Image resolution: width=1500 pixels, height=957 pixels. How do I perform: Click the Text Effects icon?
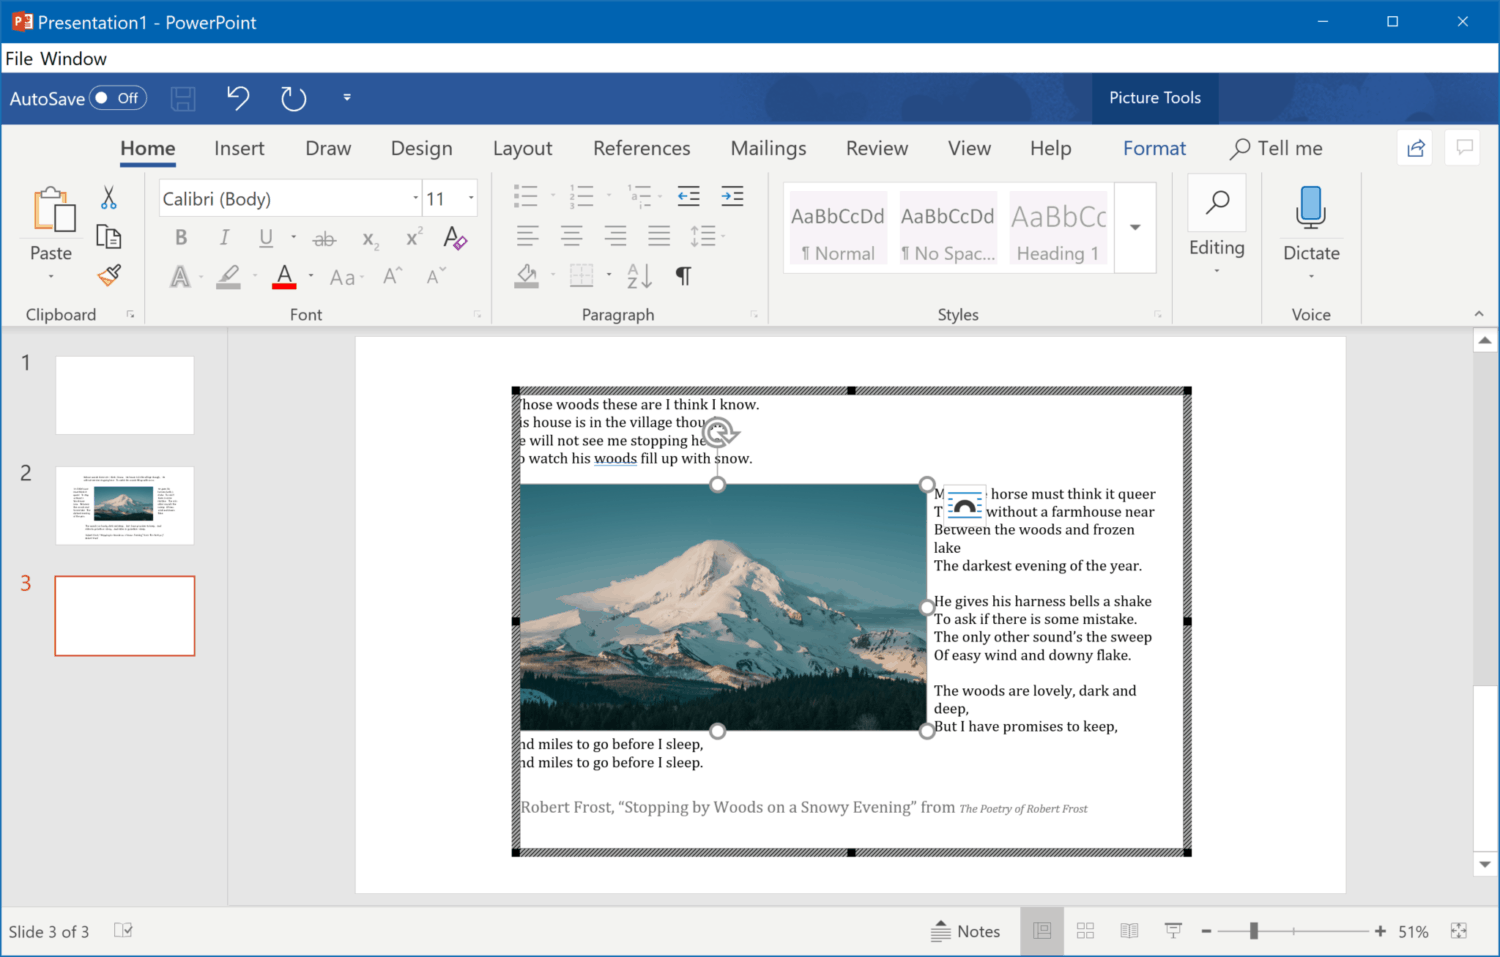(x=180, y=277)
